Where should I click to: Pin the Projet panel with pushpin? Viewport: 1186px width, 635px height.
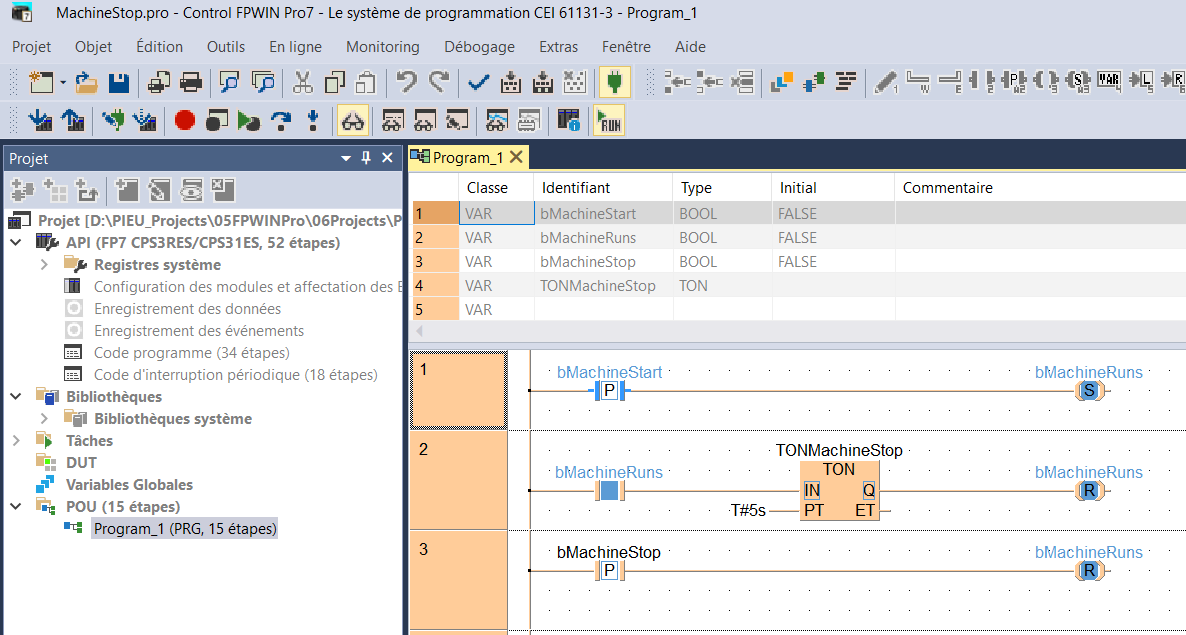point(366,158)
